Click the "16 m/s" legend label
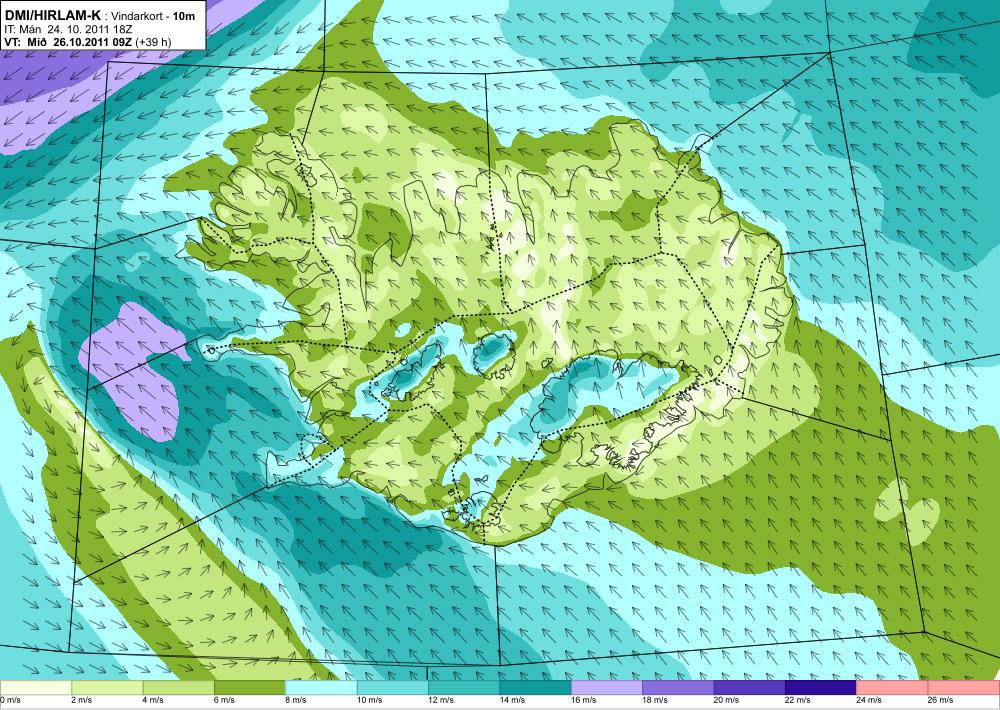This screenshot has width=1000, height=710. (584, 700)
